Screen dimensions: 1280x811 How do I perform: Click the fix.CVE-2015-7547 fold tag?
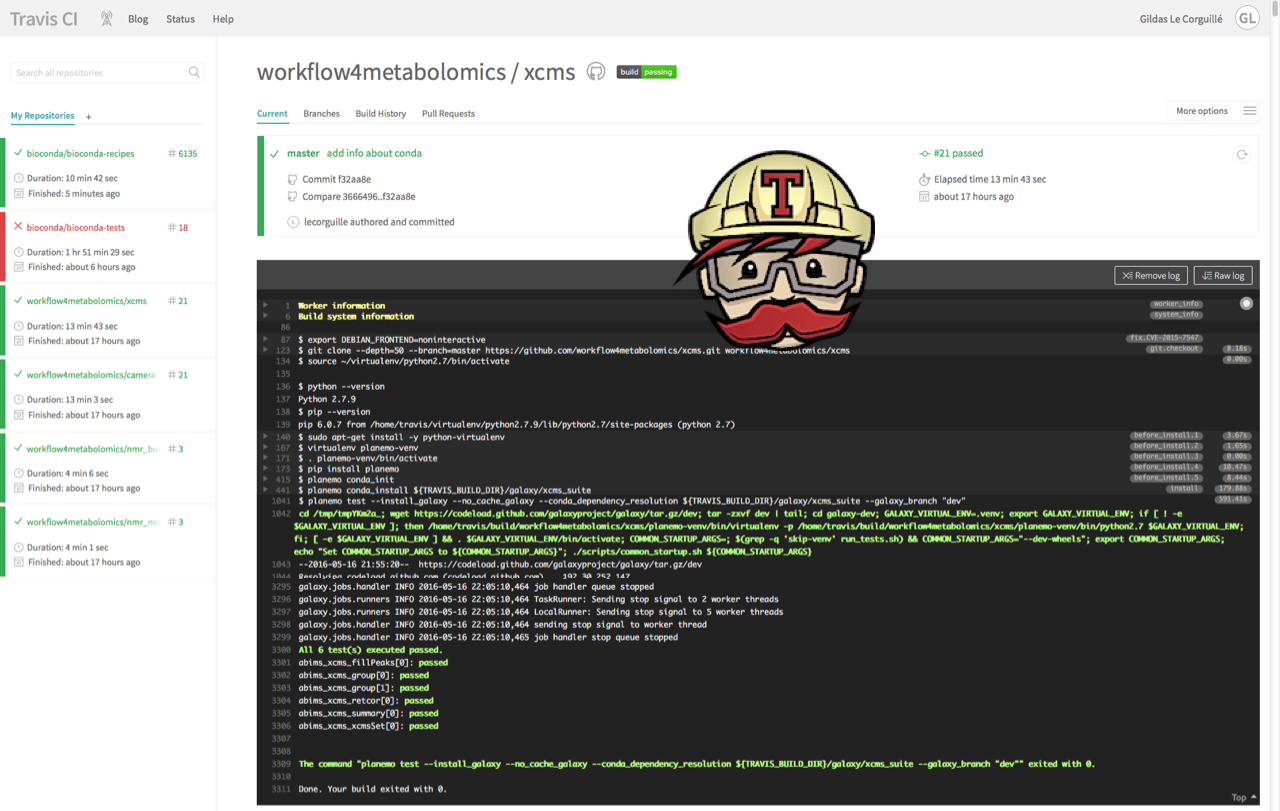tap(1164, 338)
